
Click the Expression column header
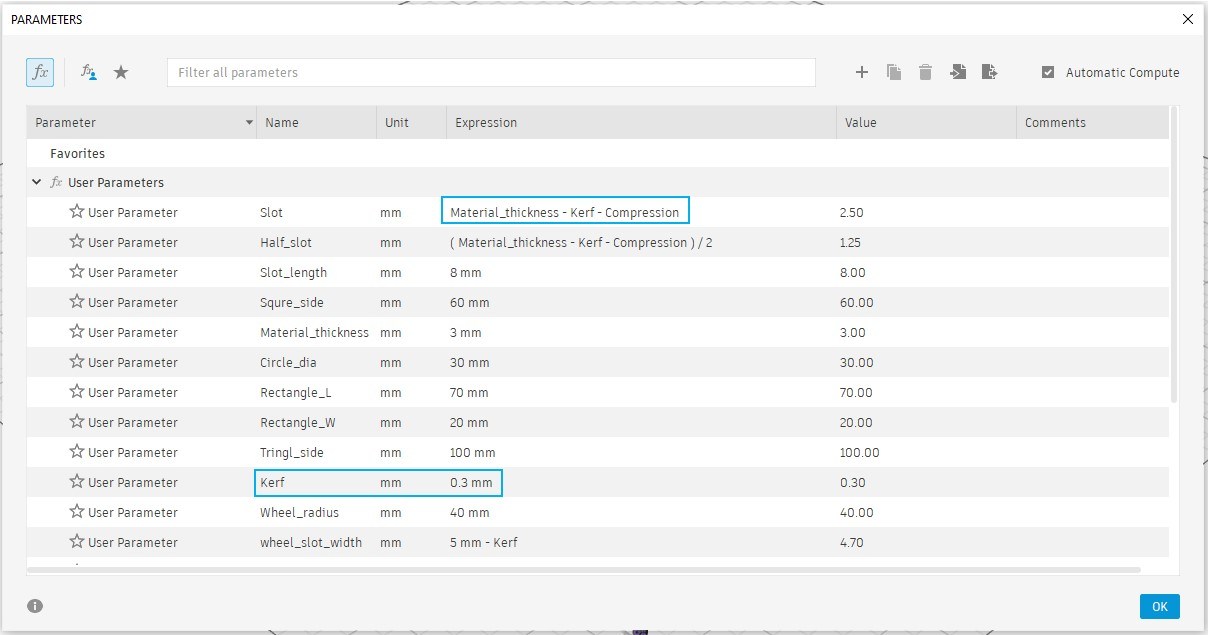[641, 123]
